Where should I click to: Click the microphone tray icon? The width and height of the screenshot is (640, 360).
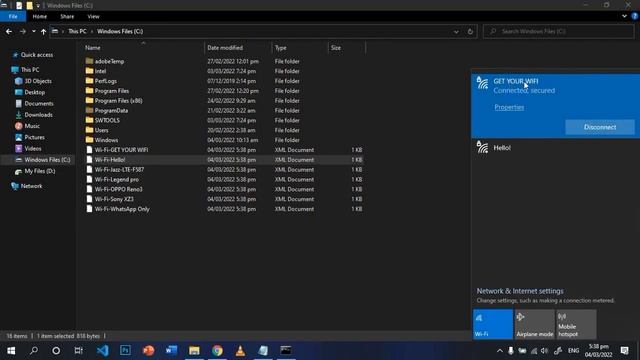point(511,351)
